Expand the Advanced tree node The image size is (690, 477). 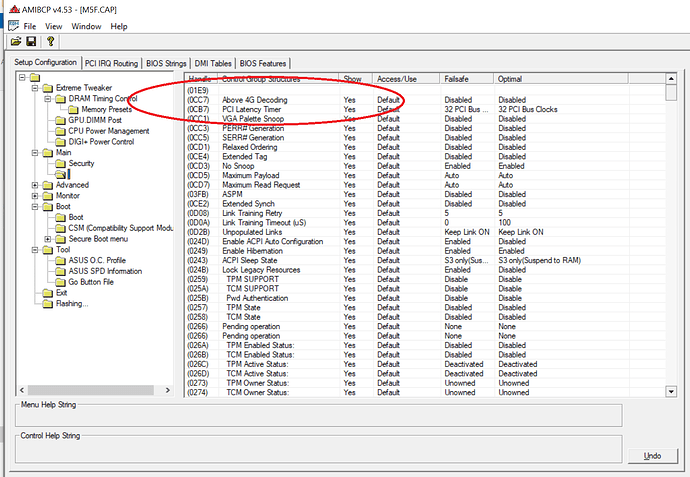(x=35, y=185)
